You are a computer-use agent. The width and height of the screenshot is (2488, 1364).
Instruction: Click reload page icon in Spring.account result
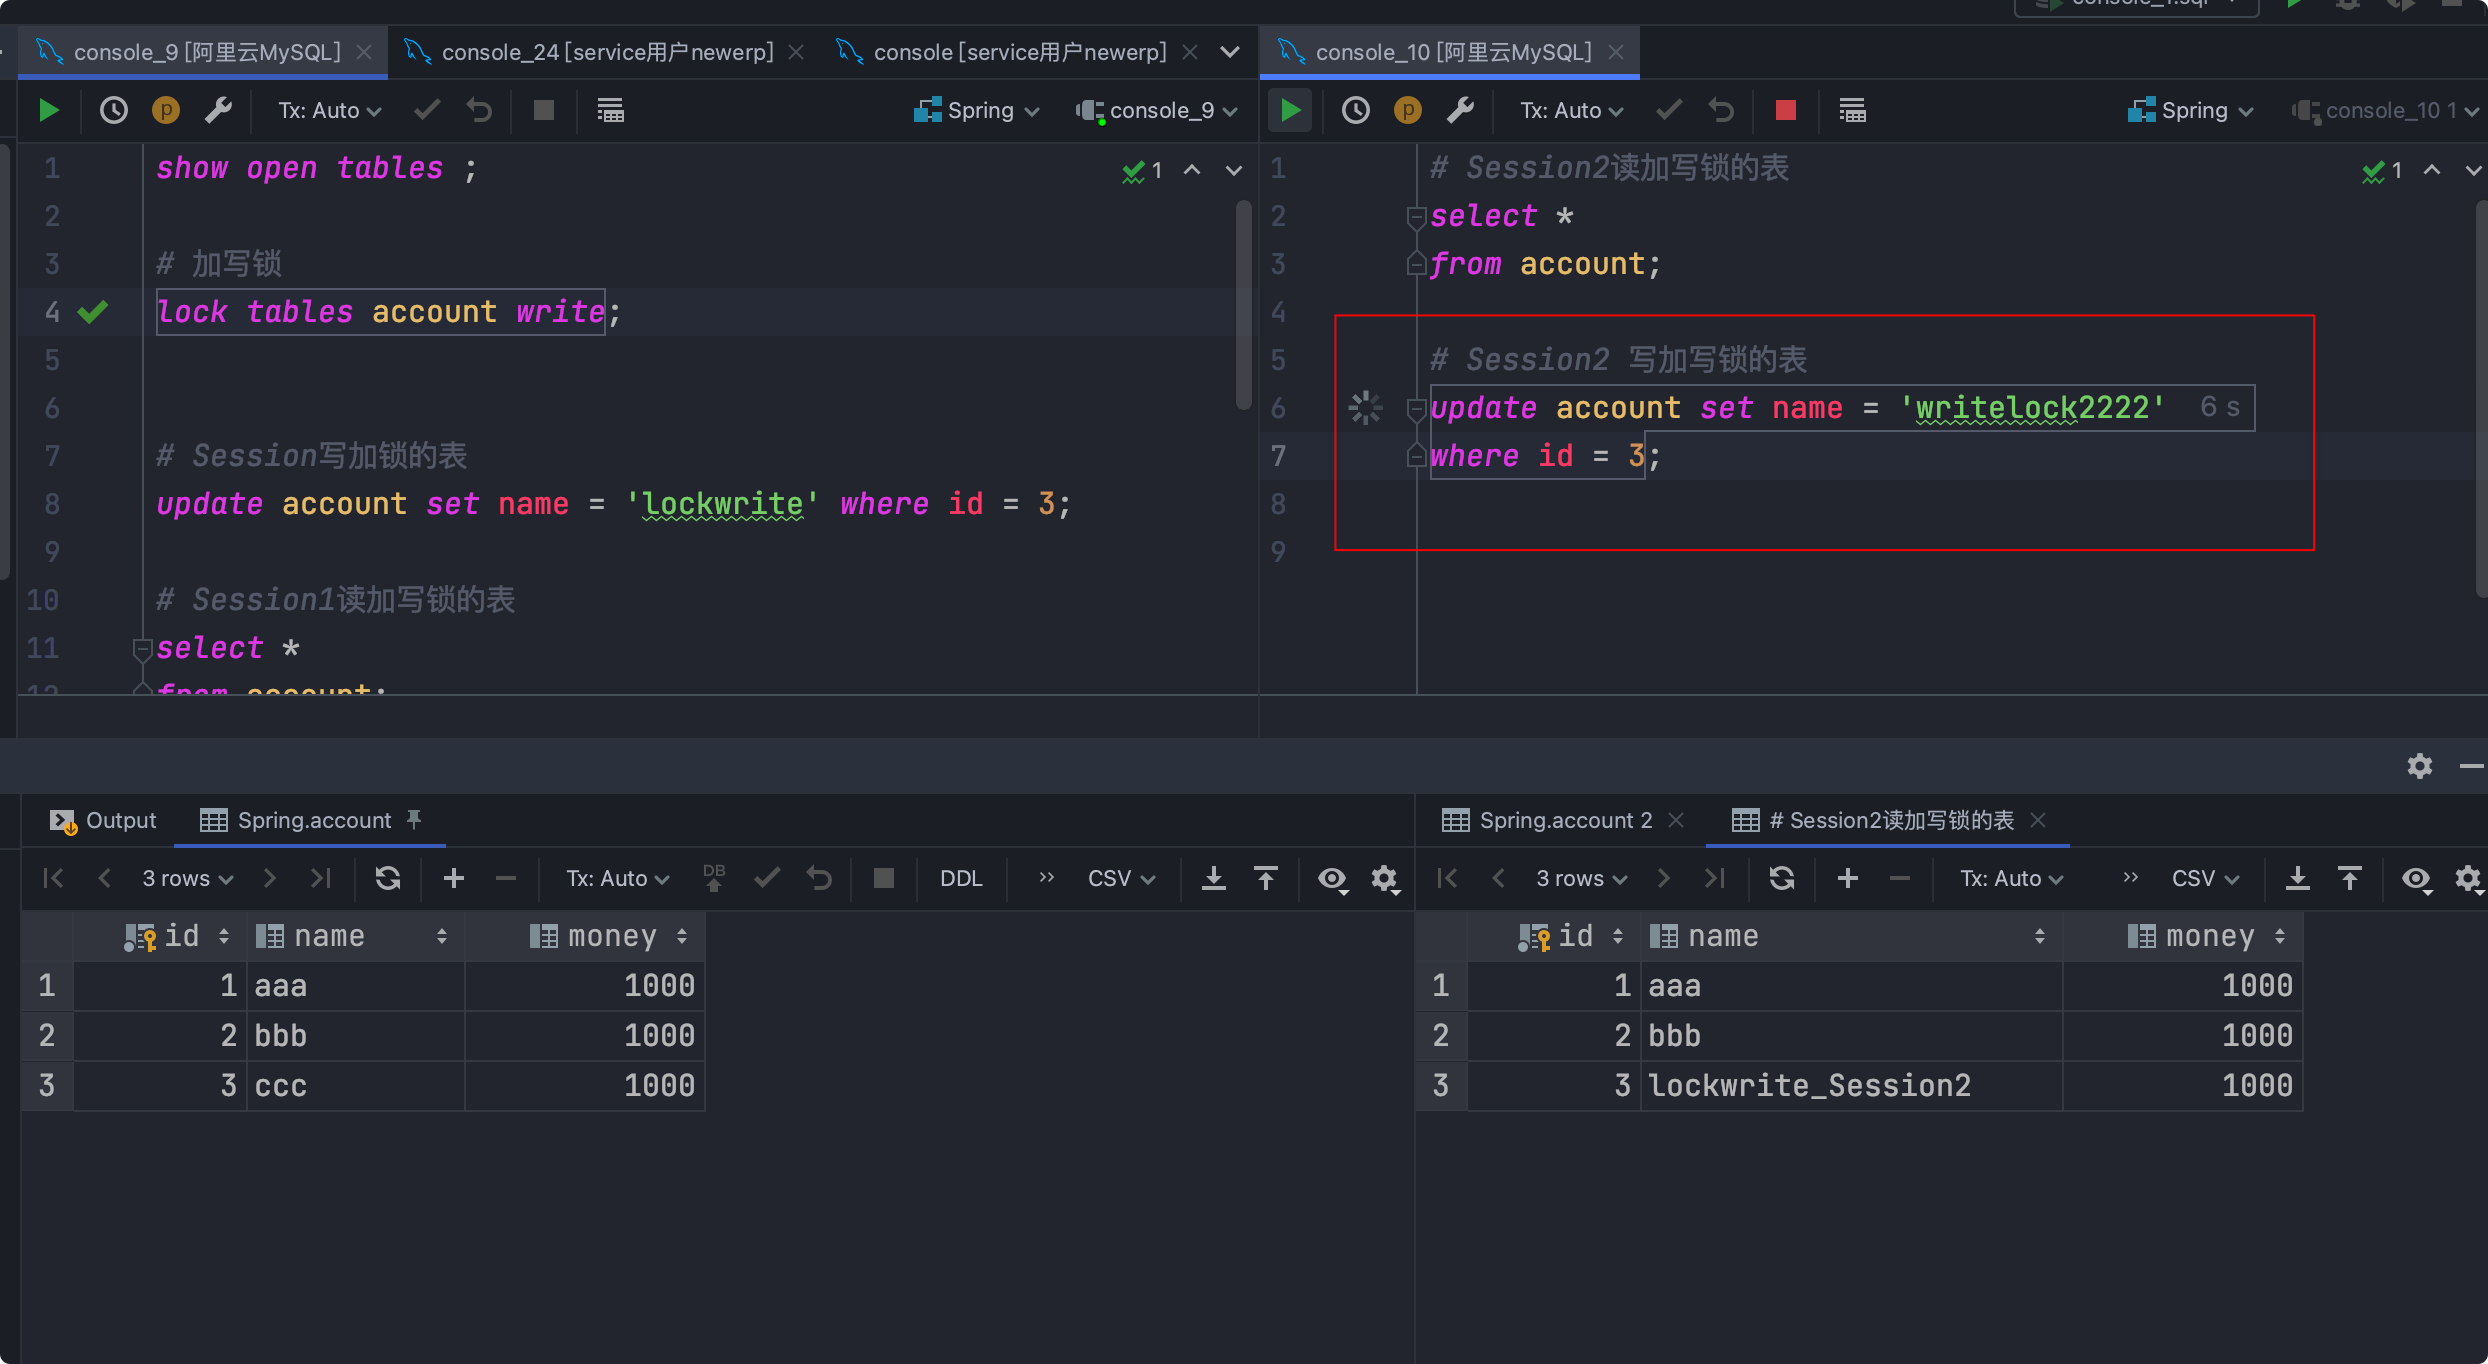point(388,878)
